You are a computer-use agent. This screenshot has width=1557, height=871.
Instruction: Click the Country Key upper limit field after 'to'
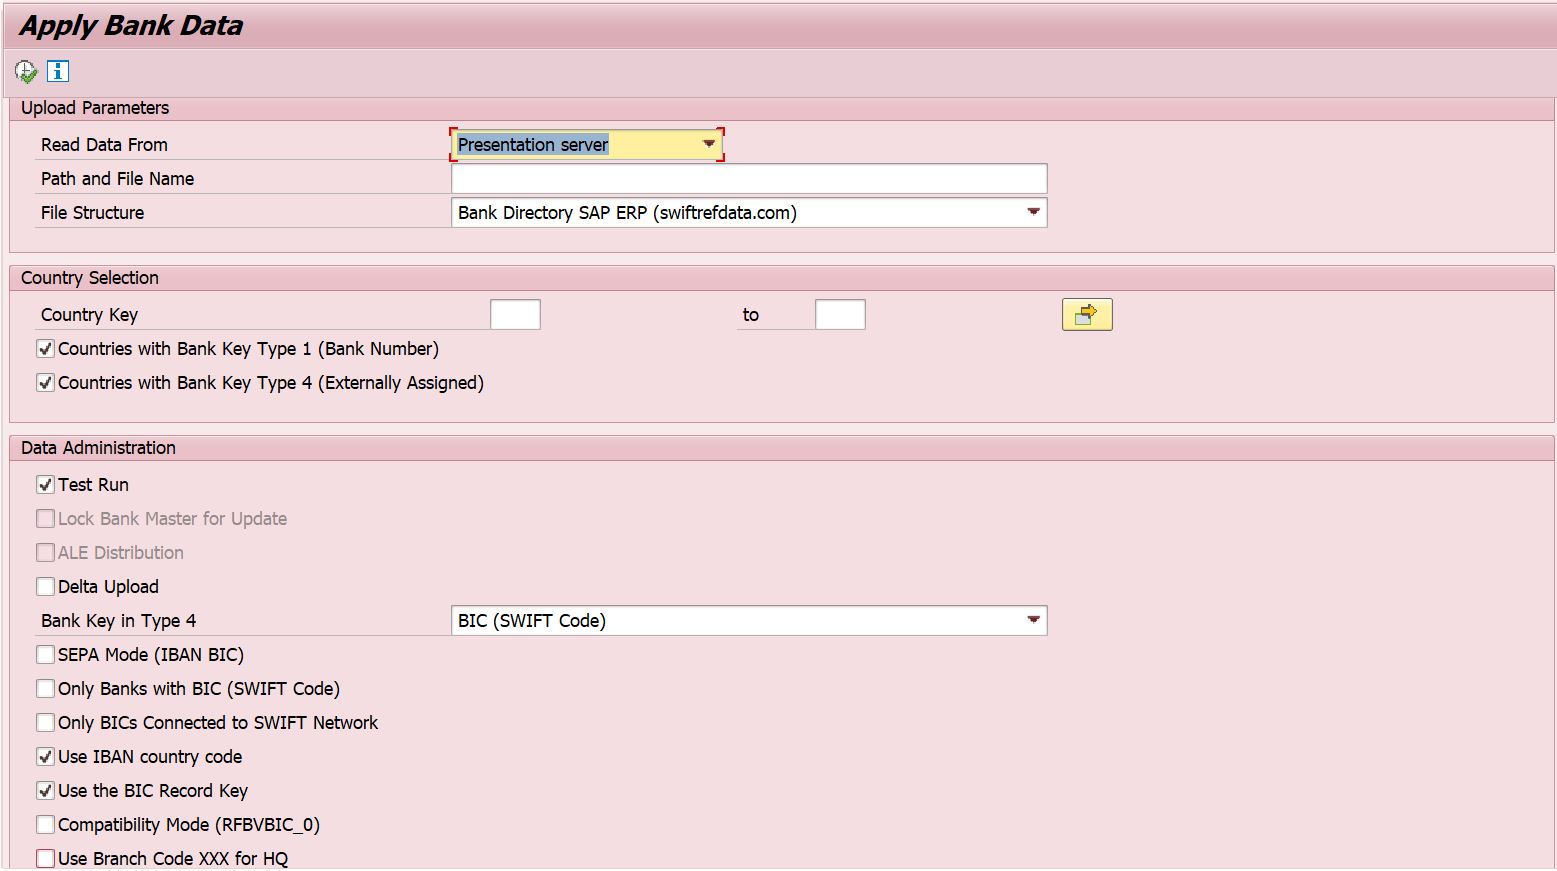[839, 314]
